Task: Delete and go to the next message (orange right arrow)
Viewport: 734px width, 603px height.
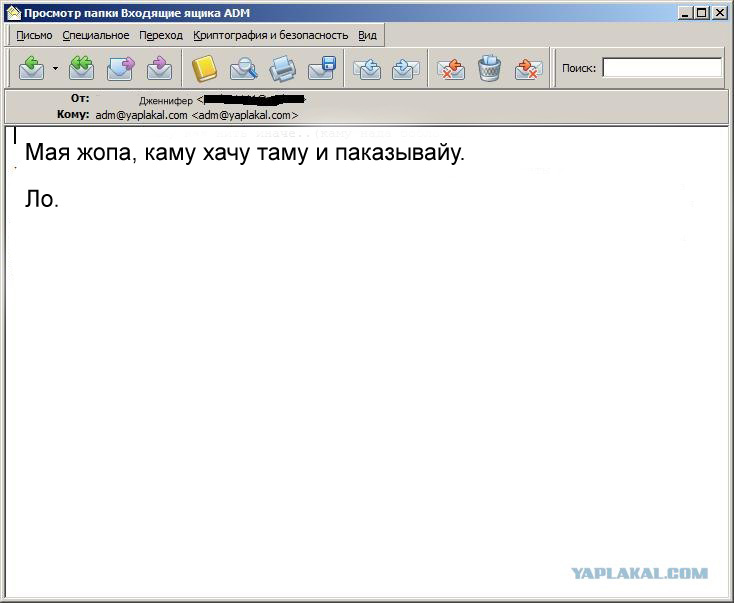Action: [x=528, y=69]
